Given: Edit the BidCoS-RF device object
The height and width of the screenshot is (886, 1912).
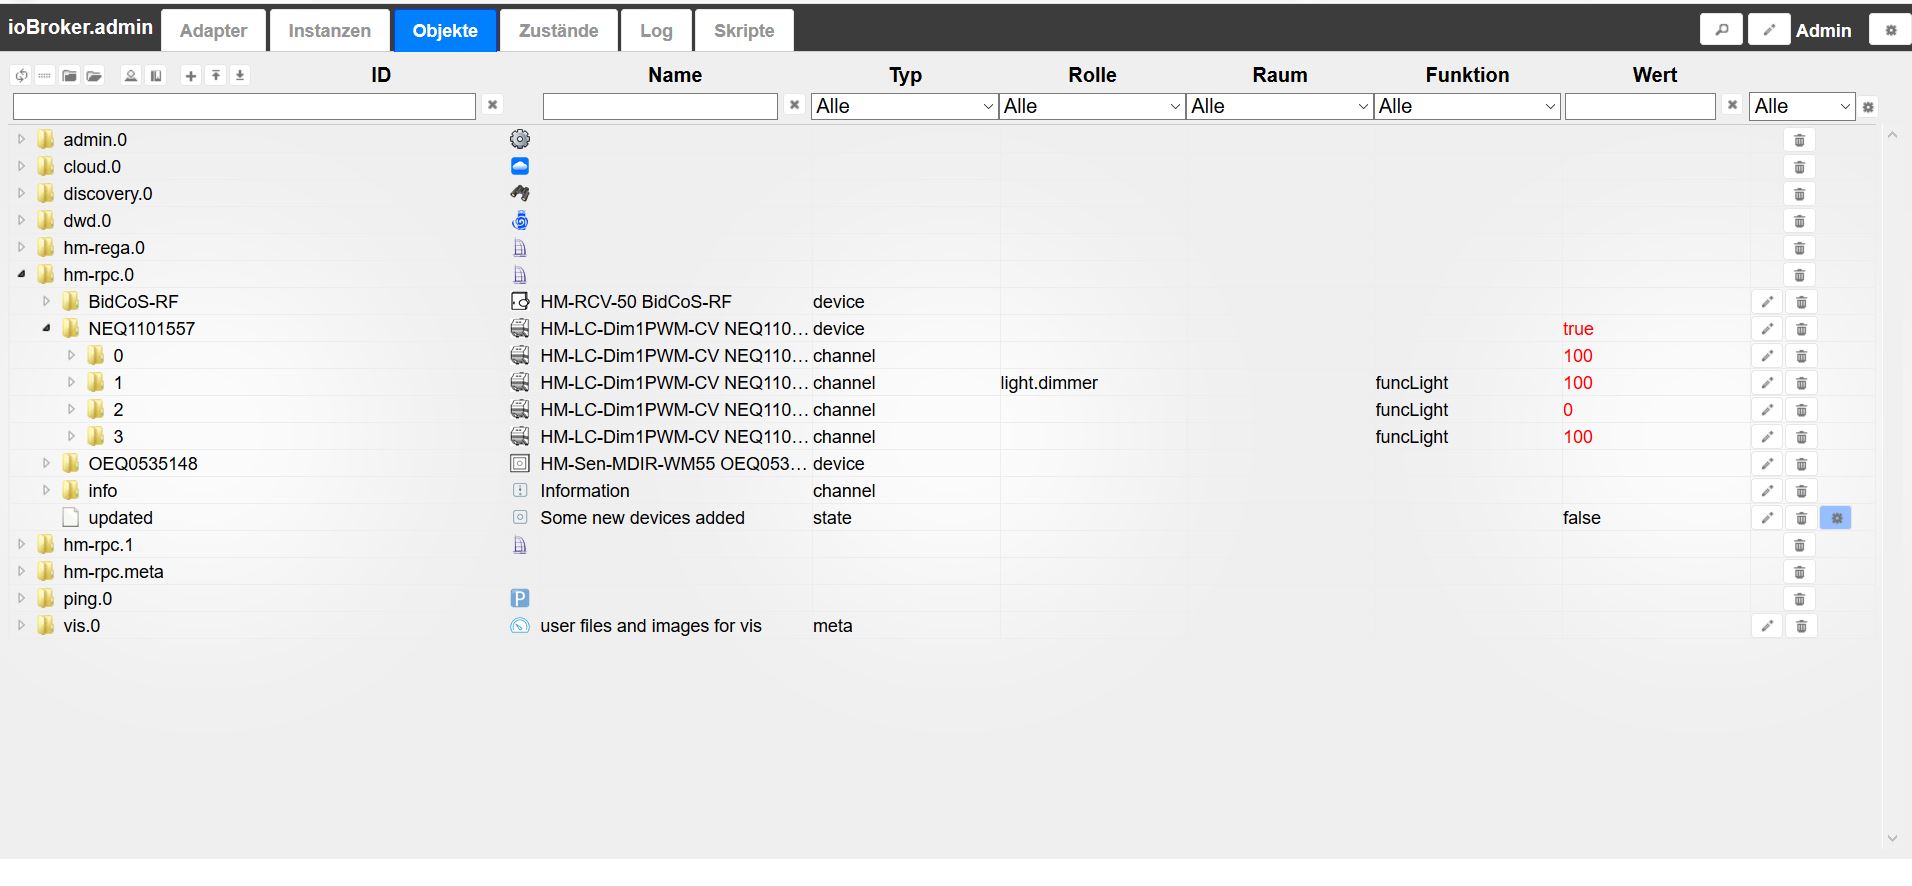Looking at the screenshot, I should [1767, 302].
